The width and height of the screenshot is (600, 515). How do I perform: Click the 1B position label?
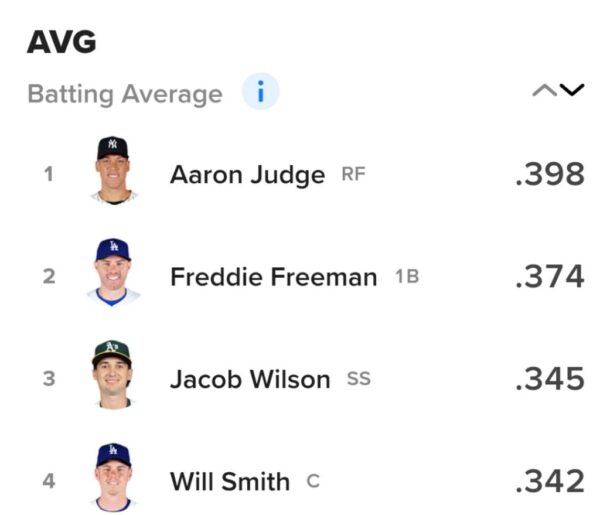[406, 277]
